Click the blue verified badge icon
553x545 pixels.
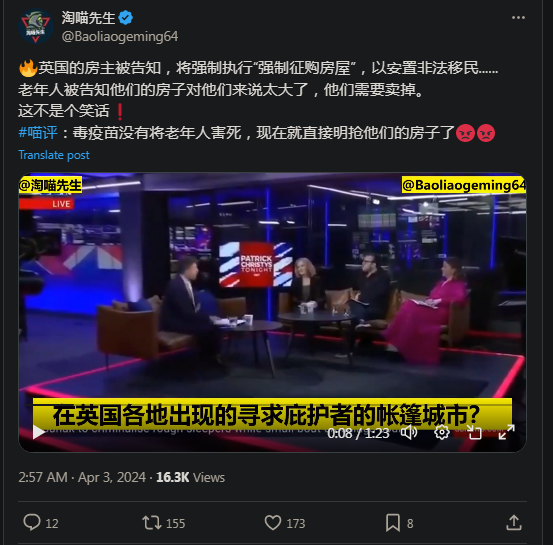pyautogui.click(x=126, y=18)
